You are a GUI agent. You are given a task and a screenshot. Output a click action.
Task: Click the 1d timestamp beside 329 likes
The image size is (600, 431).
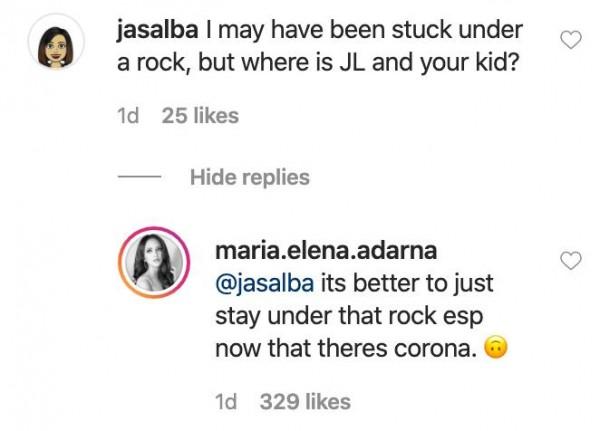[x=227, y=402]
